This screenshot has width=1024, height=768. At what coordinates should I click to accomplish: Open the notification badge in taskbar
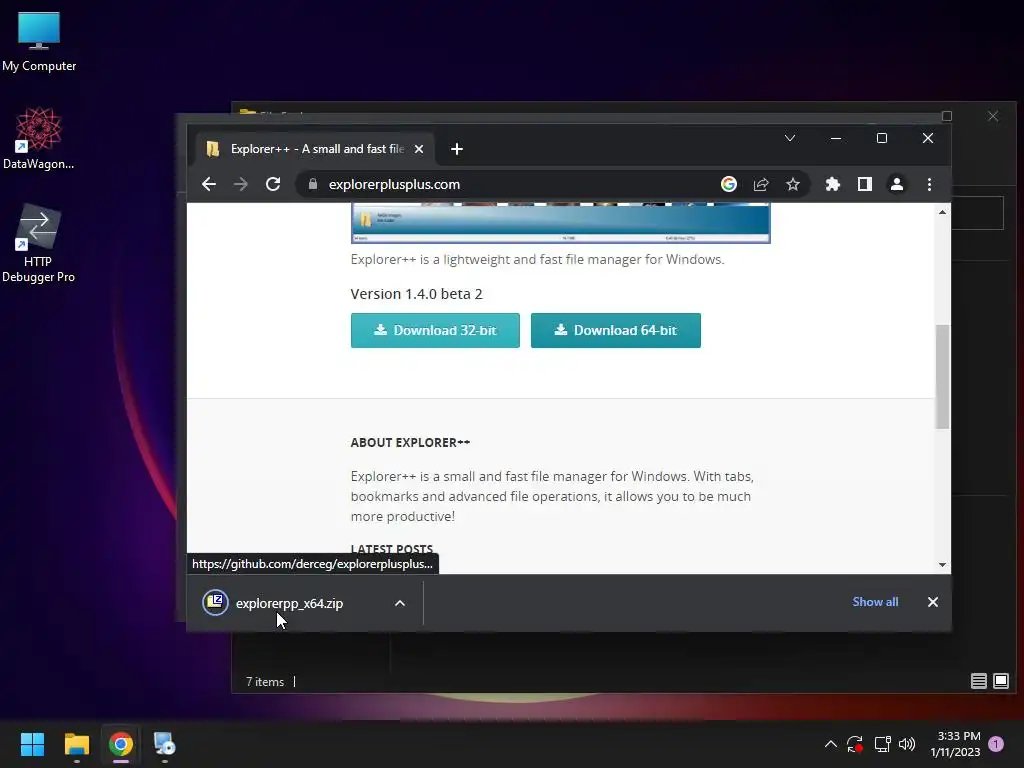[x=996, y=744]
